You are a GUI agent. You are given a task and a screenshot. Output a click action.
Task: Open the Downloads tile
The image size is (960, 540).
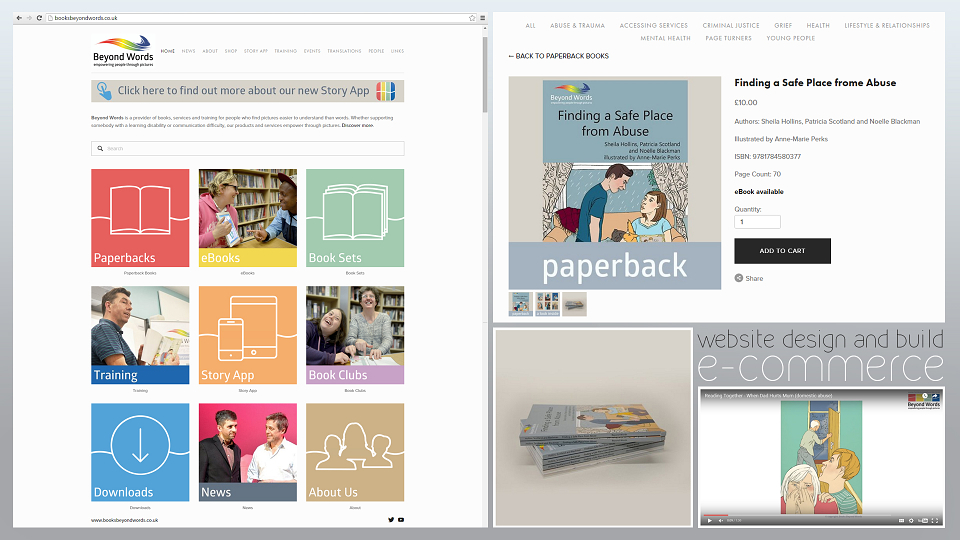click(140, 452)
